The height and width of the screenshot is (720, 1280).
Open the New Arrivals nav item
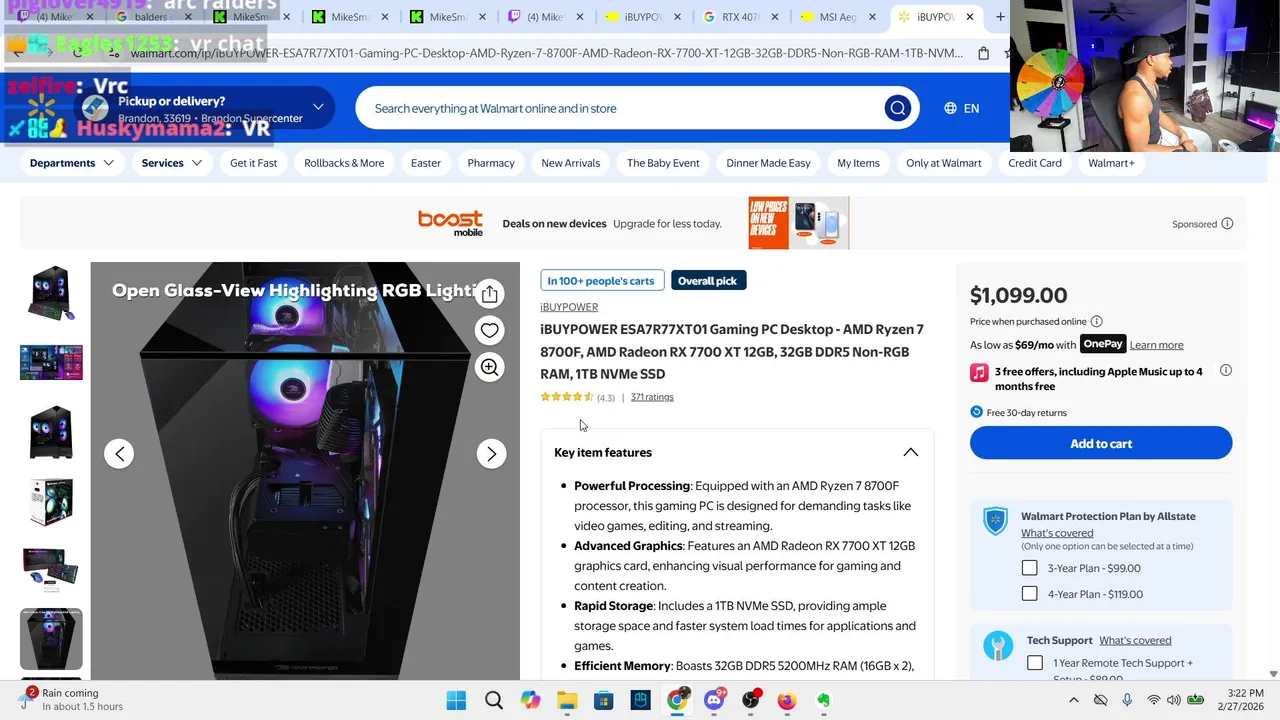pos(571,163)
